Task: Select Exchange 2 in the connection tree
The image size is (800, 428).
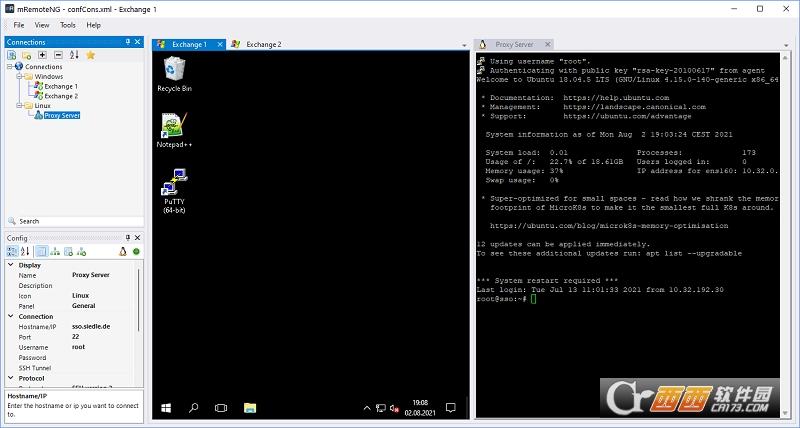Action: [x=61, y=96]
